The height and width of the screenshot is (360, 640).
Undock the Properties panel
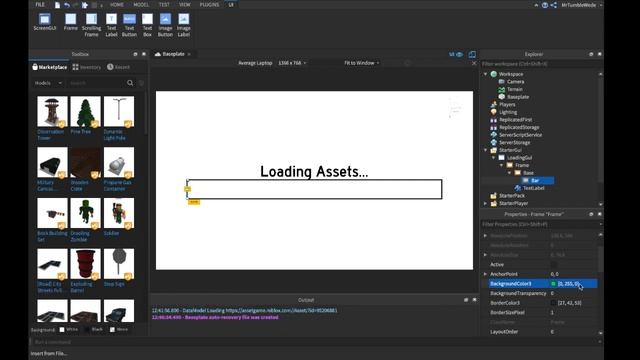591,214
